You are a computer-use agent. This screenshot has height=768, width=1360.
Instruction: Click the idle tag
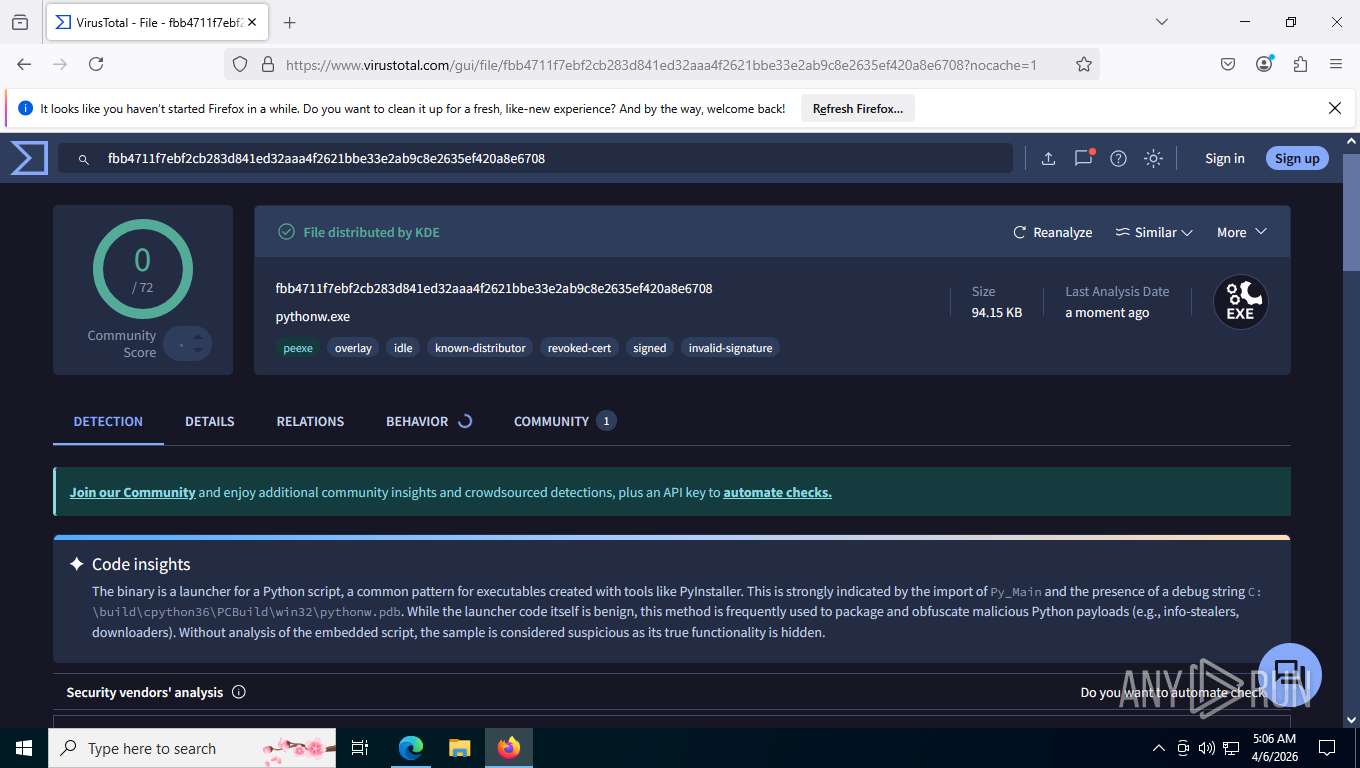[x=403, y=348]
